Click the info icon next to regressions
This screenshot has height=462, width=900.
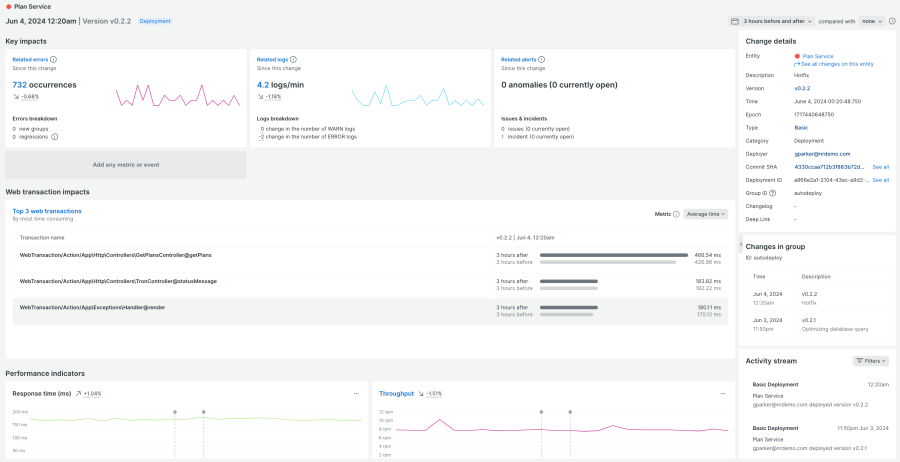point(53,136)
